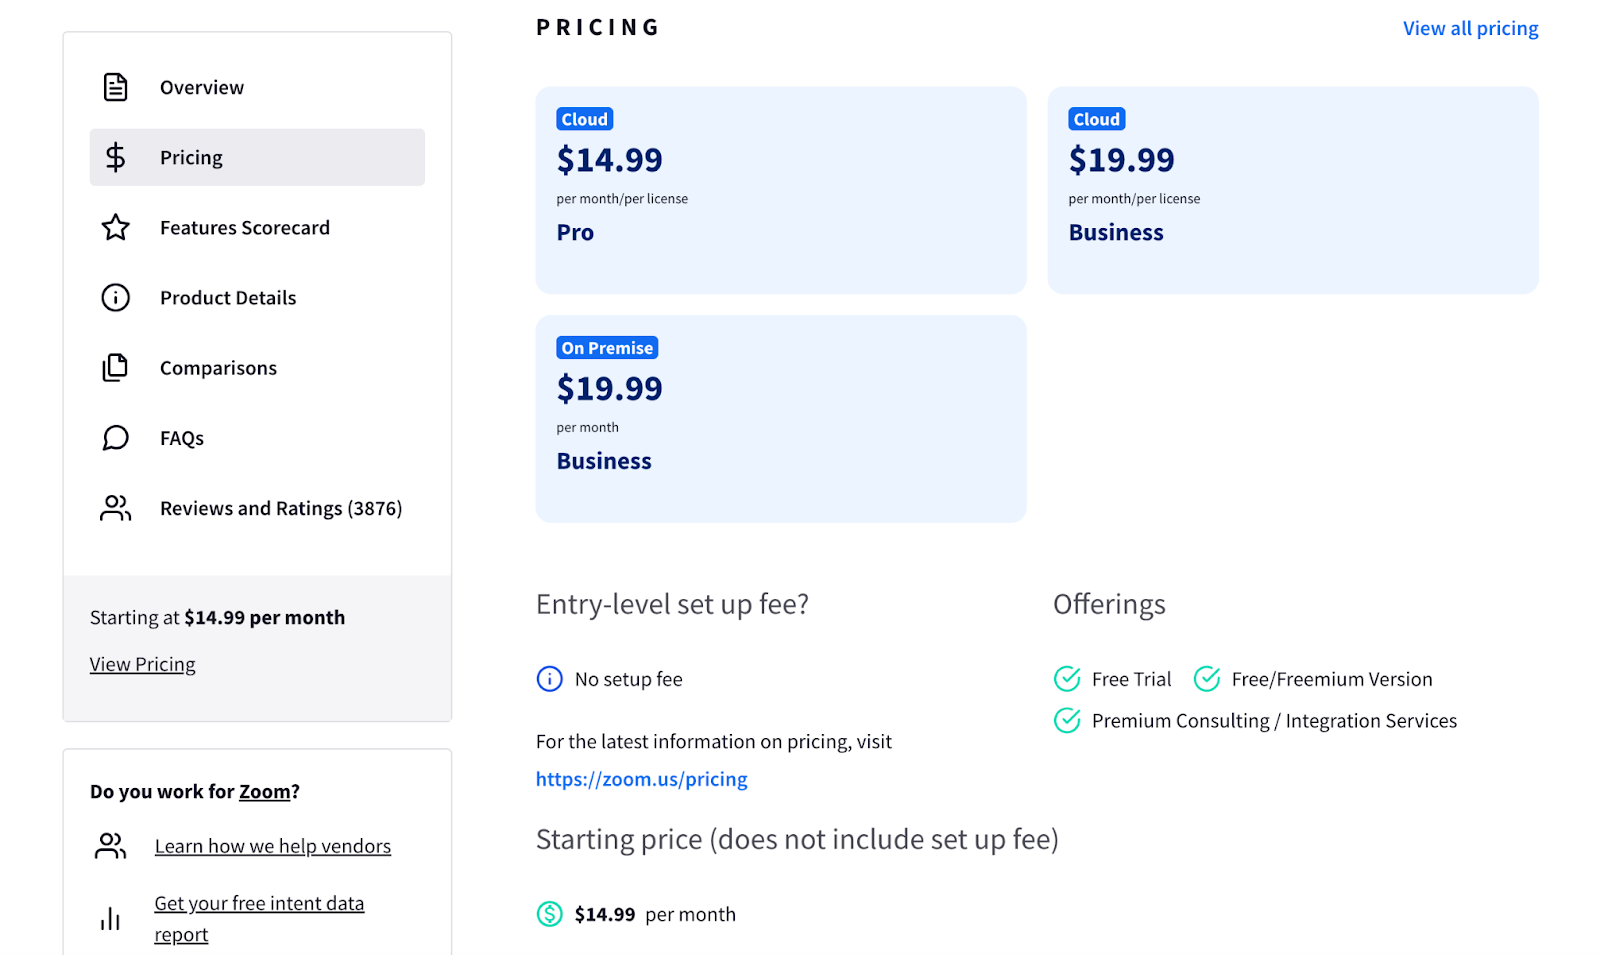Viewport: 1600px width, 955px height.
Task: Click the Reviews and Ratings people icon
Action: [116, 508]
